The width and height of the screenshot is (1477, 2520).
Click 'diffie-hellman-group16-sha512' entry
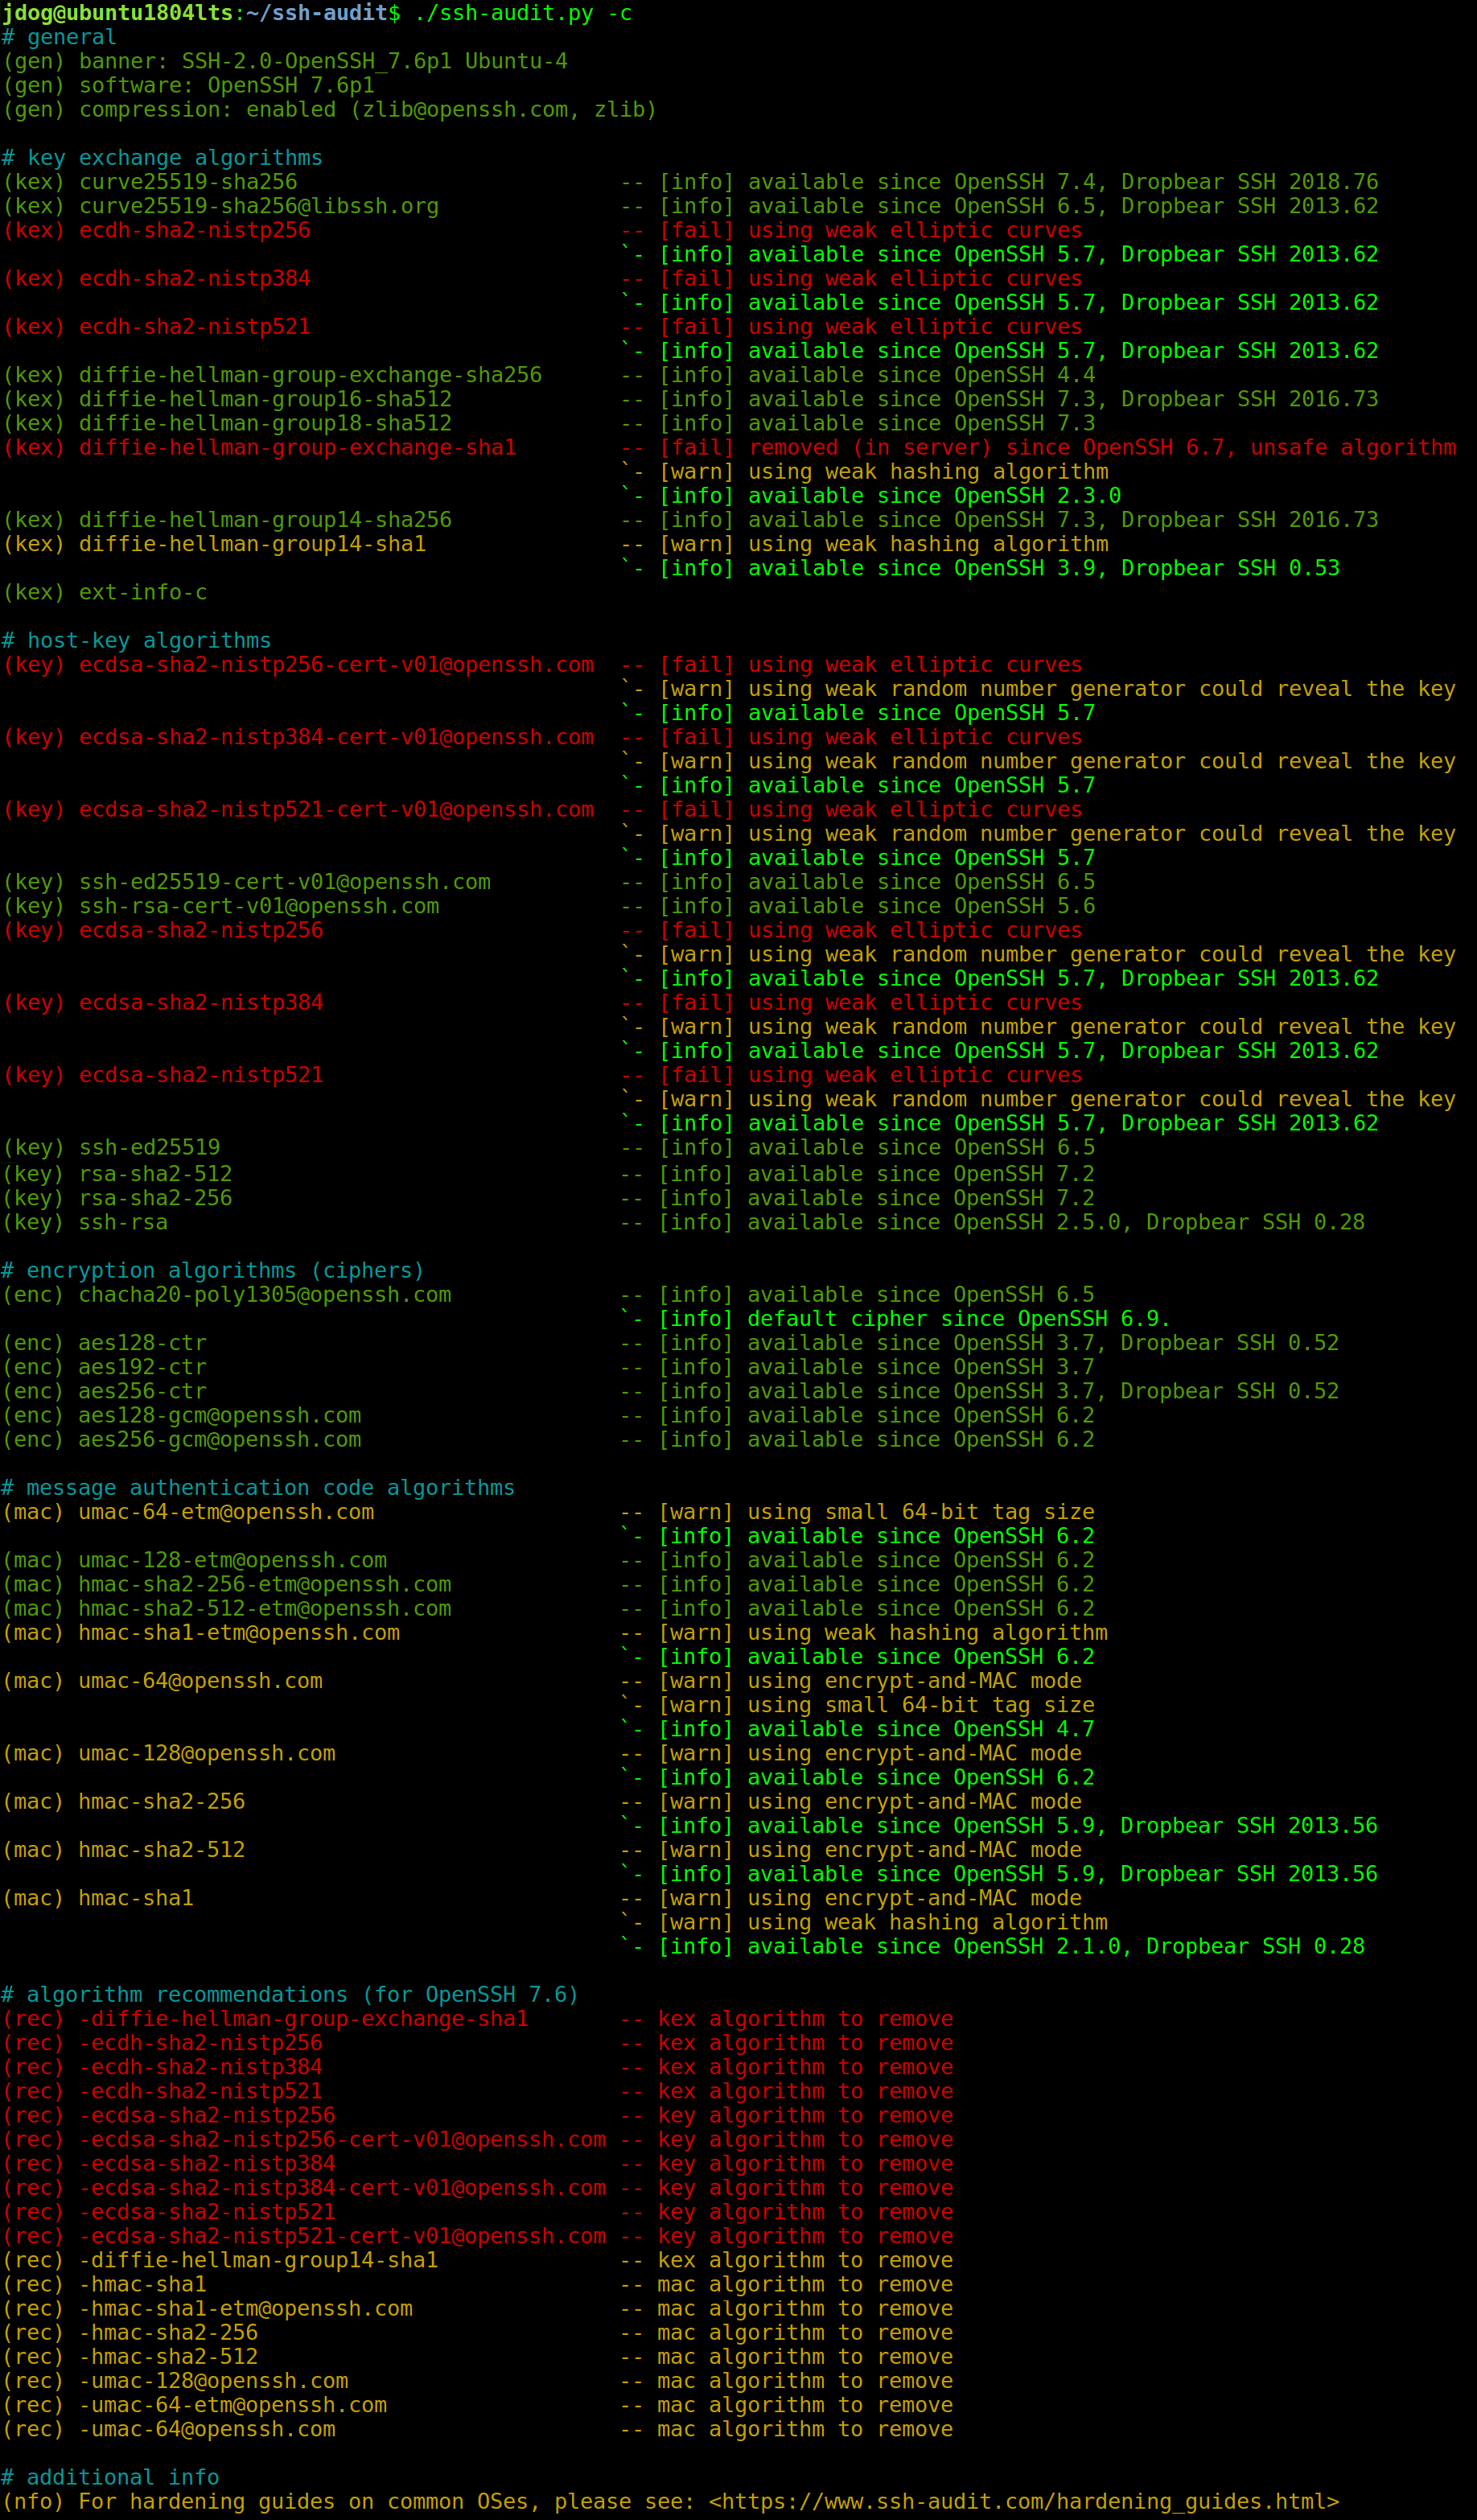[265, 399]
